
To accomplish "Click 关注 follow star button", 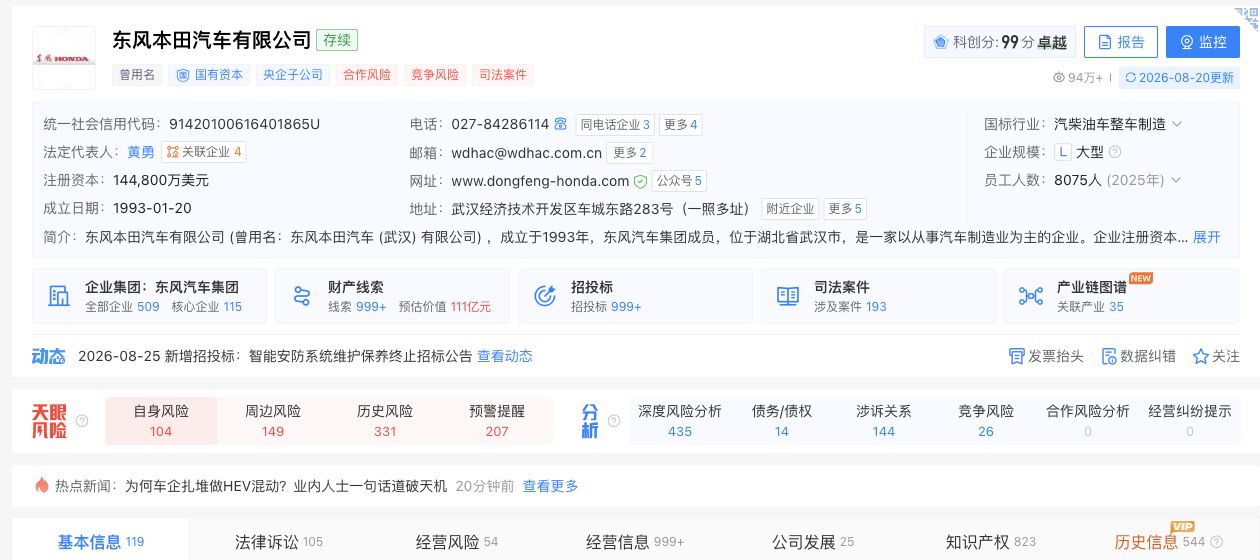I will 1216,356.
